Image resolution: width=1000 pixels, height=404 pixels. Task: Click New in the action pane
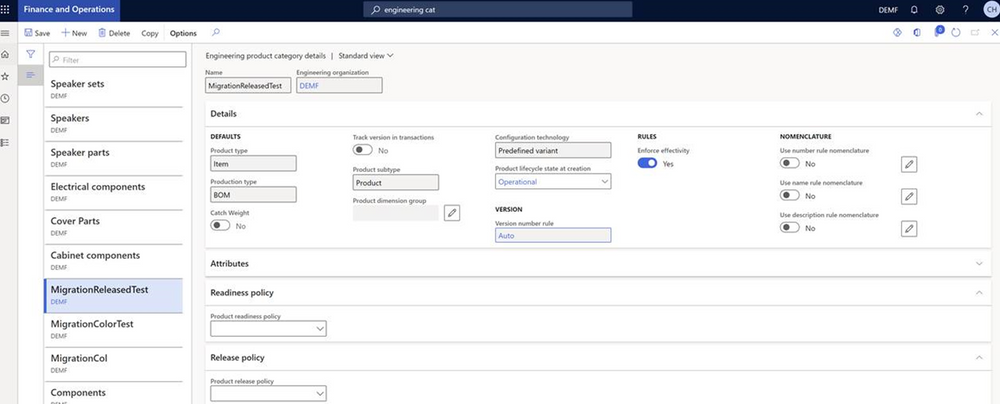pos(74,33)
